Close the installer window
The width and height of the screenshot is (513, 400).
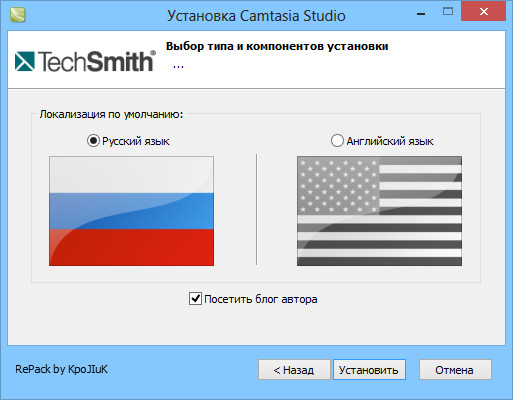coord(483,12)
